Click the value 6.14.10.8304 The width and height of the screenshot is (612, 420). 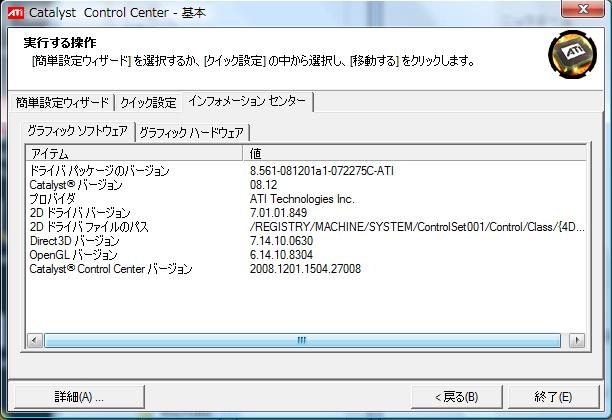[281, 255]
